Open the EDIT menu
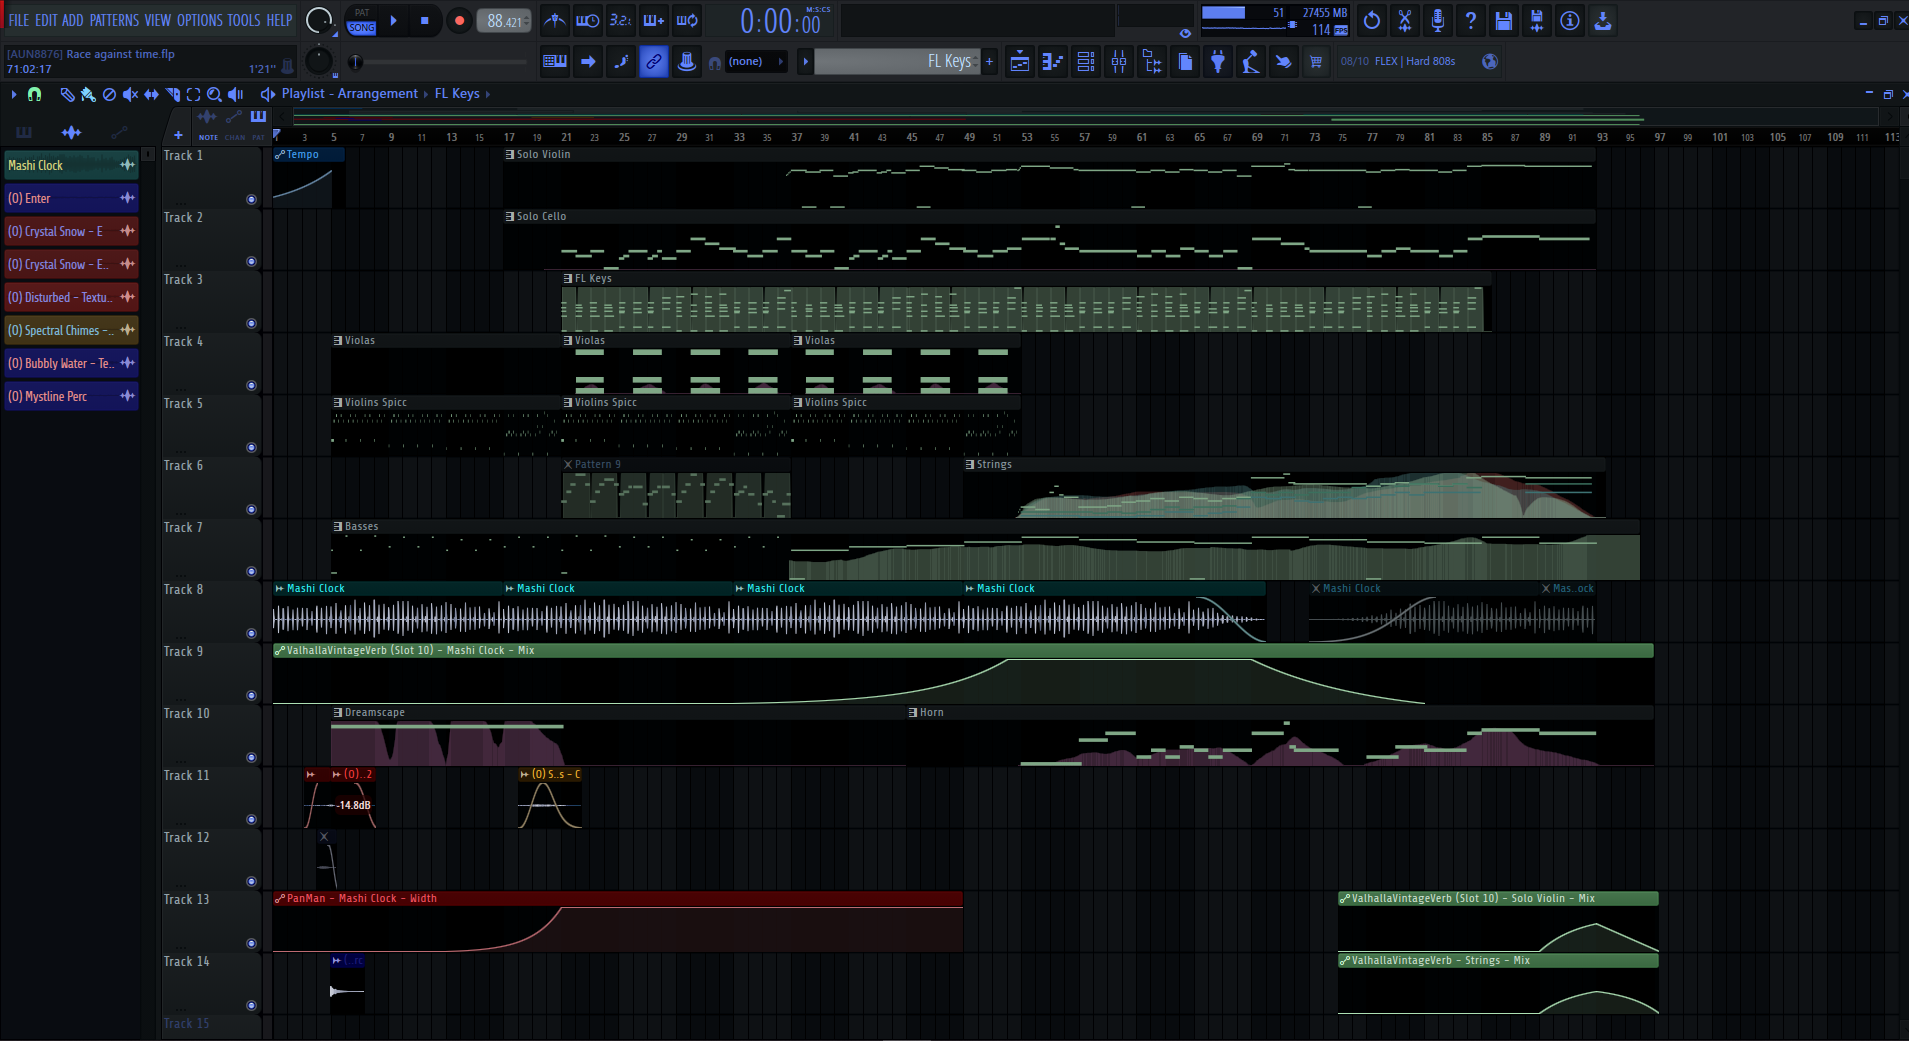The height and width of the screenshot is (1041, 1909). tap(46, 20)
